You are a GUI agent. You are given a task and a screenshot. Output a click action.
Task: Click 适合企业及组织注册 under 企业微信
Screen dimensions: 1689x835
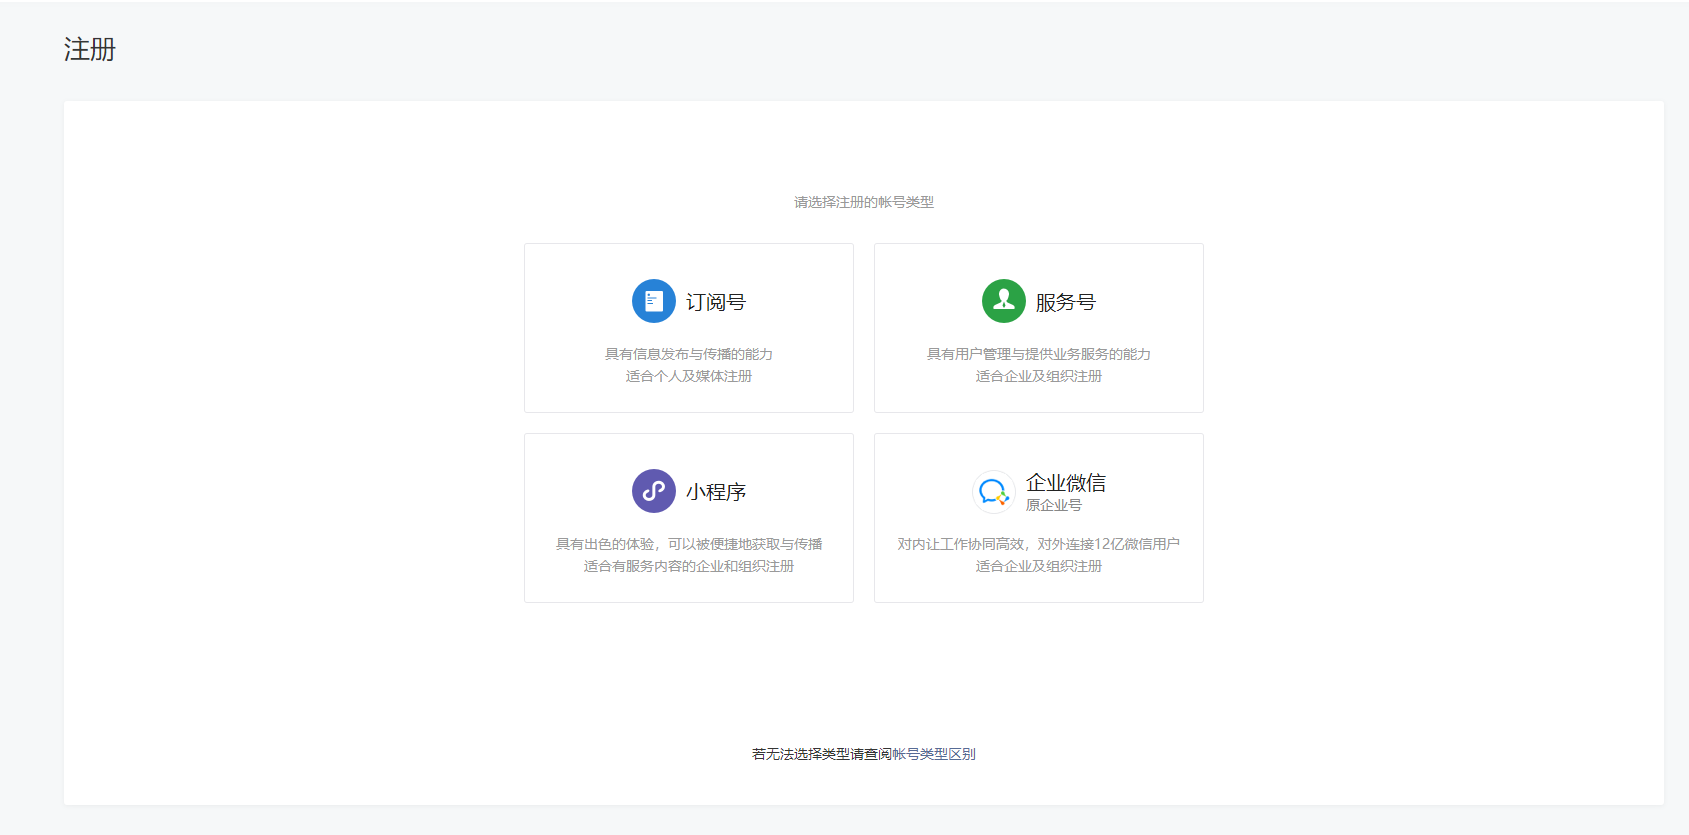click(x=1039, y=566)
